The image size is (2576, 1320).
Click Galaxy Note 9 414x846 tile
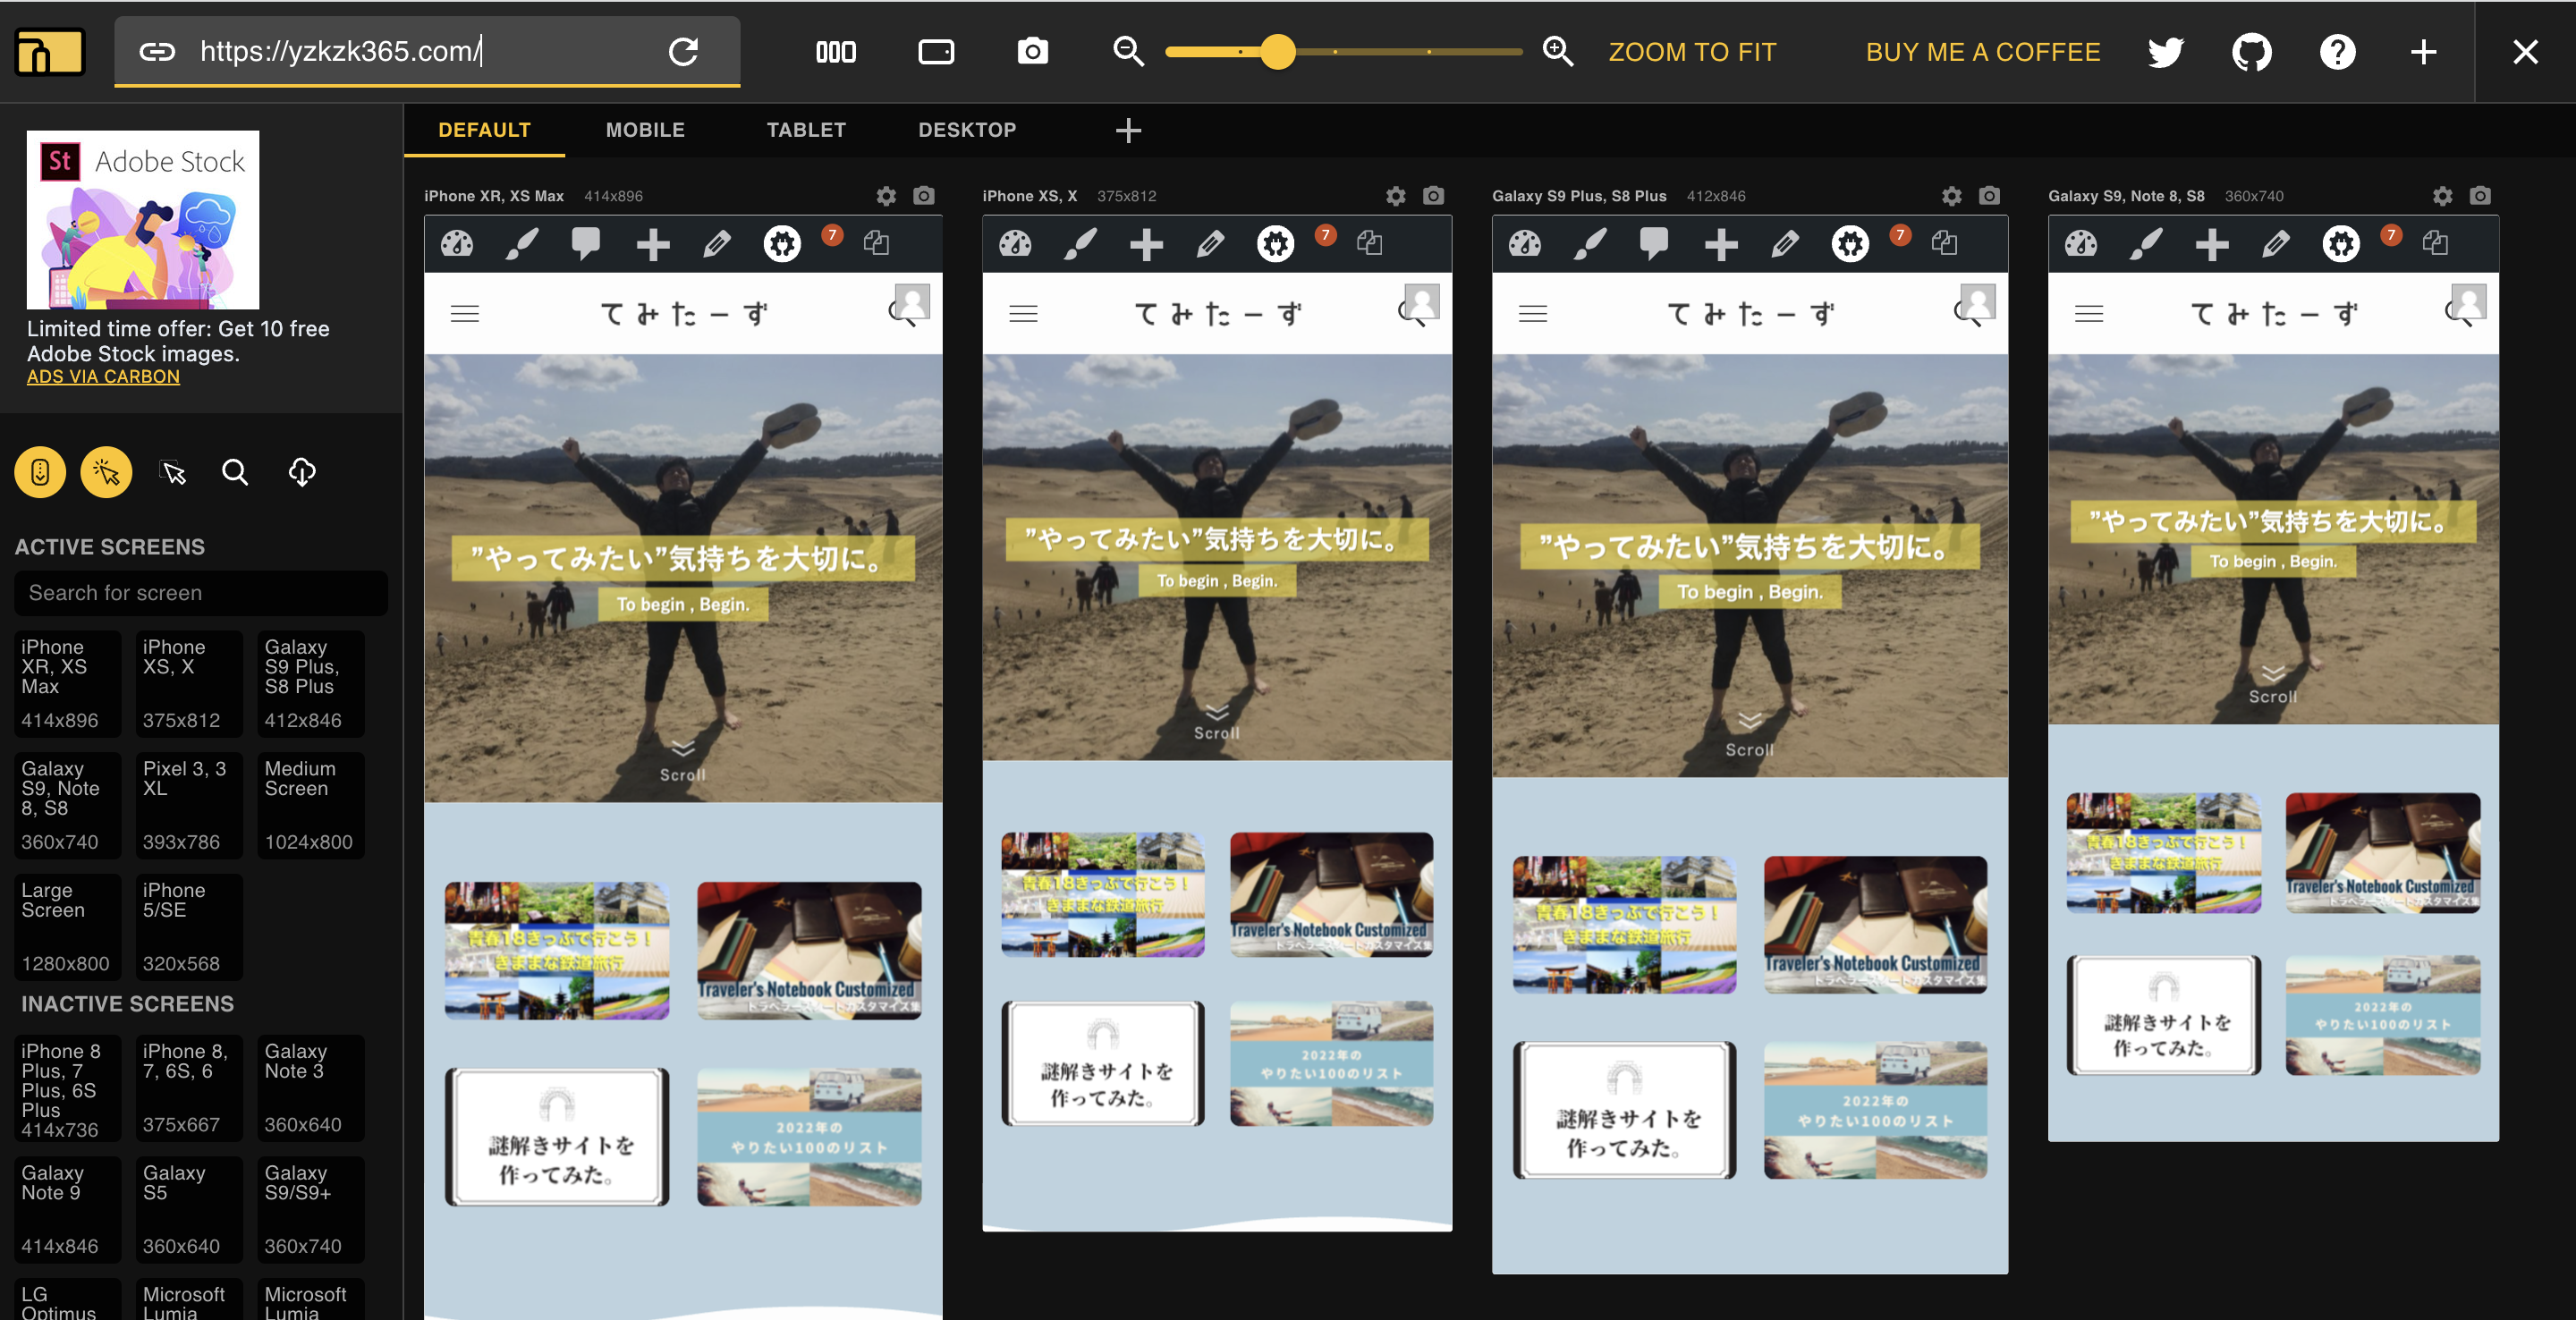coord(68,1209)
